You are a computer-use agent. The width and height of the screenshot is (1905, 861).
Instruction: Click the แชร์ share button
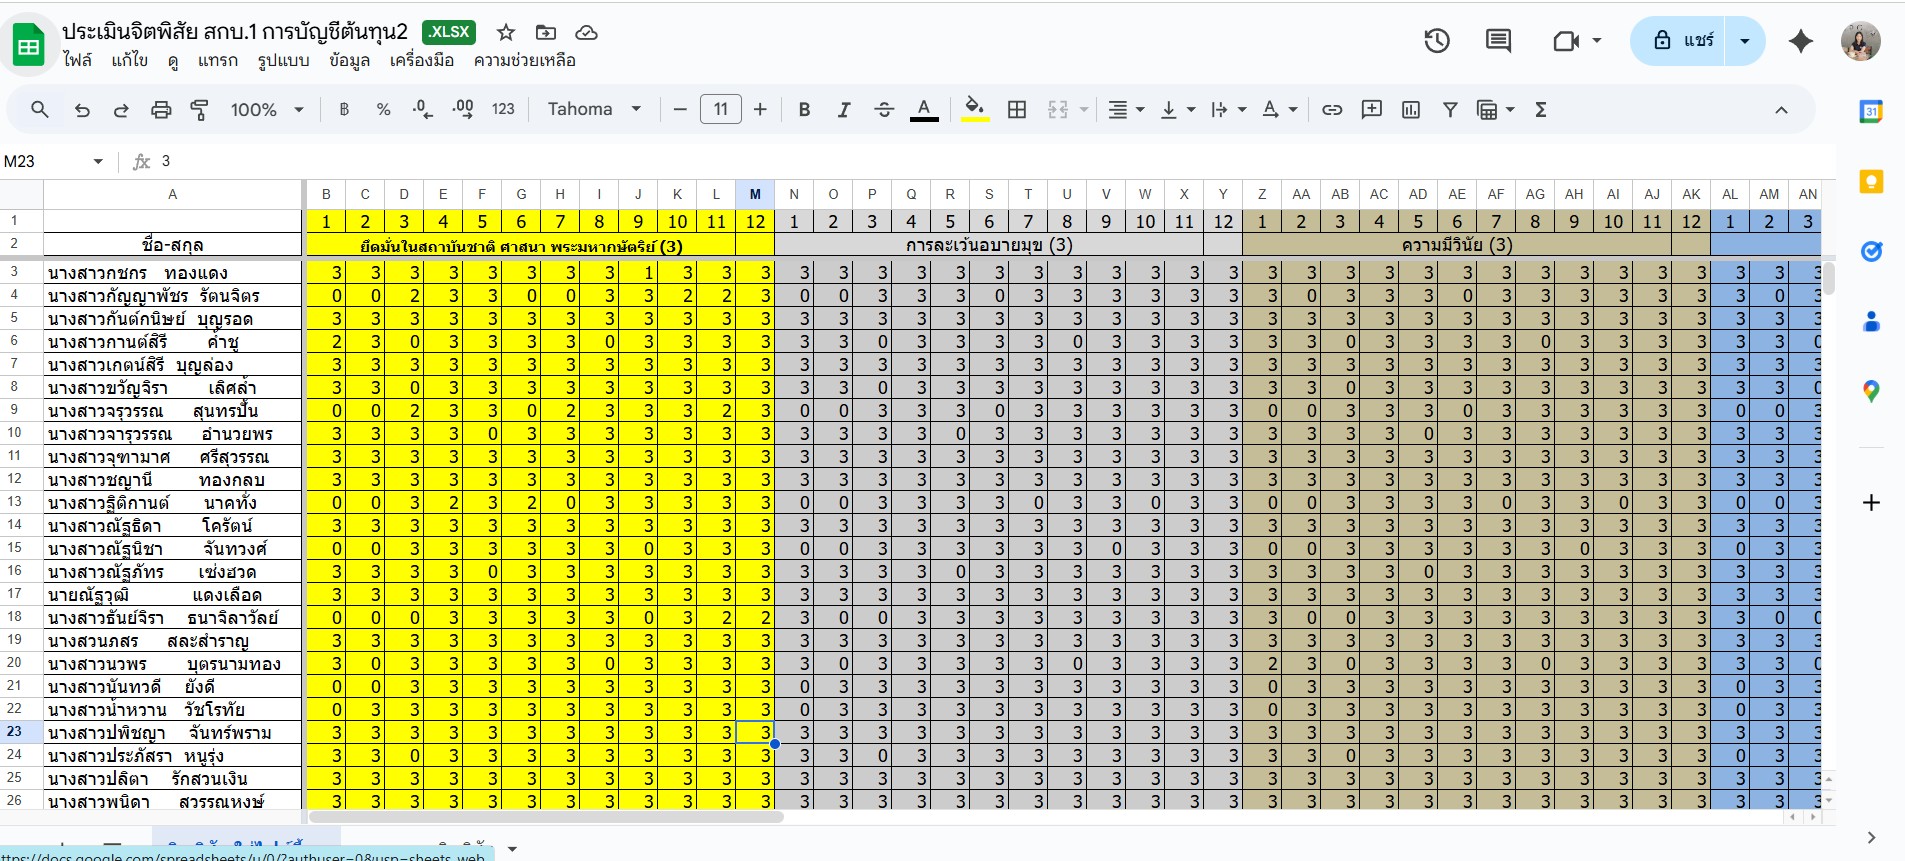click(1683, 41)
